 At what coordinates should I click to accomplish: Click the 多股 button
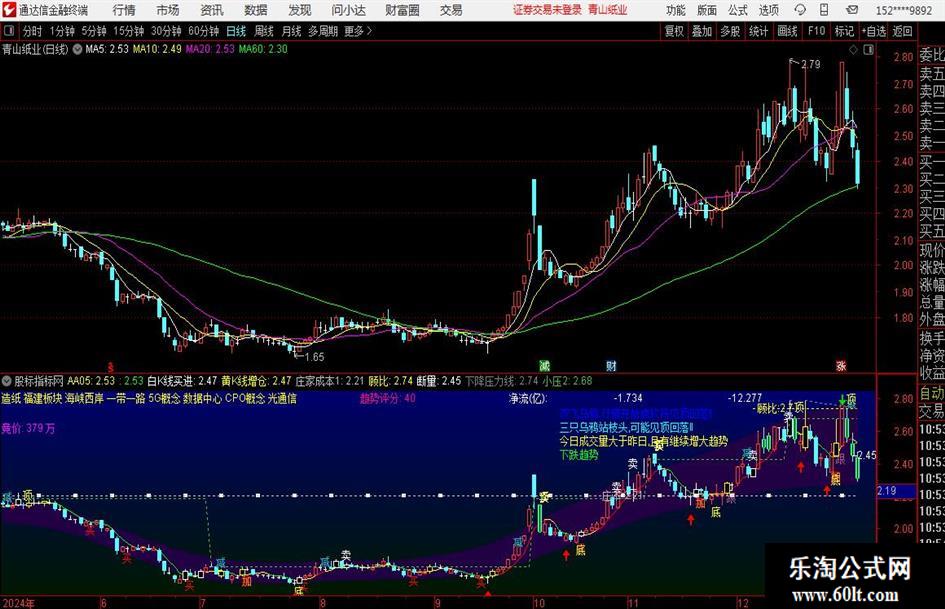pos(730,31)
